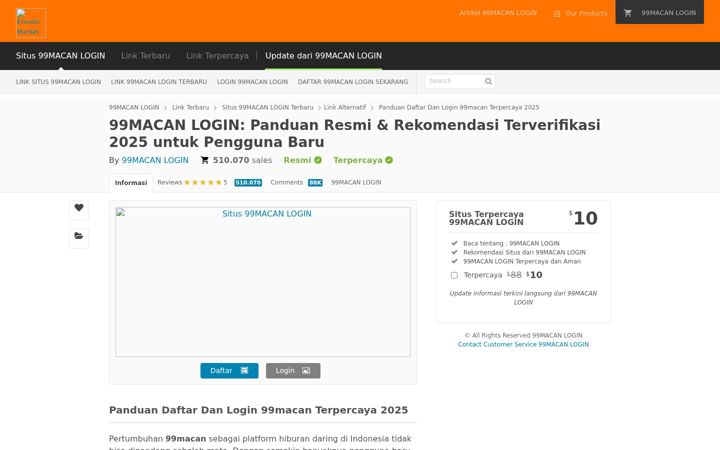
Task: Open Our Products header link
Action: pos(580,13)
